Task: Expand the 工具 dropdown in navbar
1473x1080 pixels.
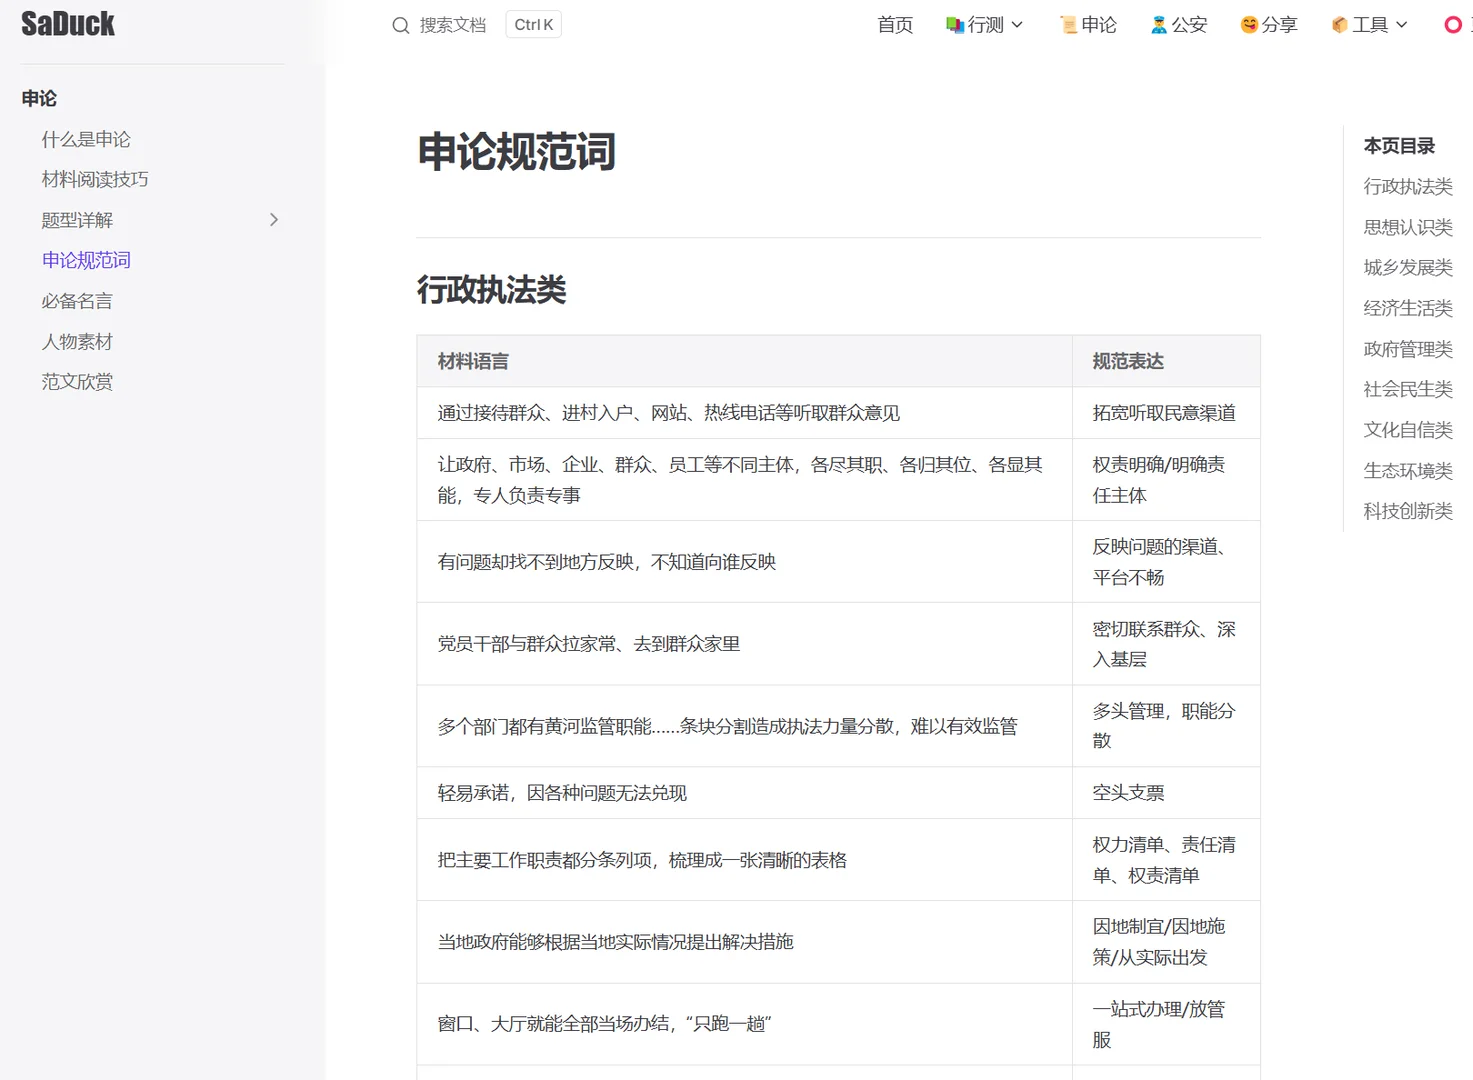Action: (1400, 25)
